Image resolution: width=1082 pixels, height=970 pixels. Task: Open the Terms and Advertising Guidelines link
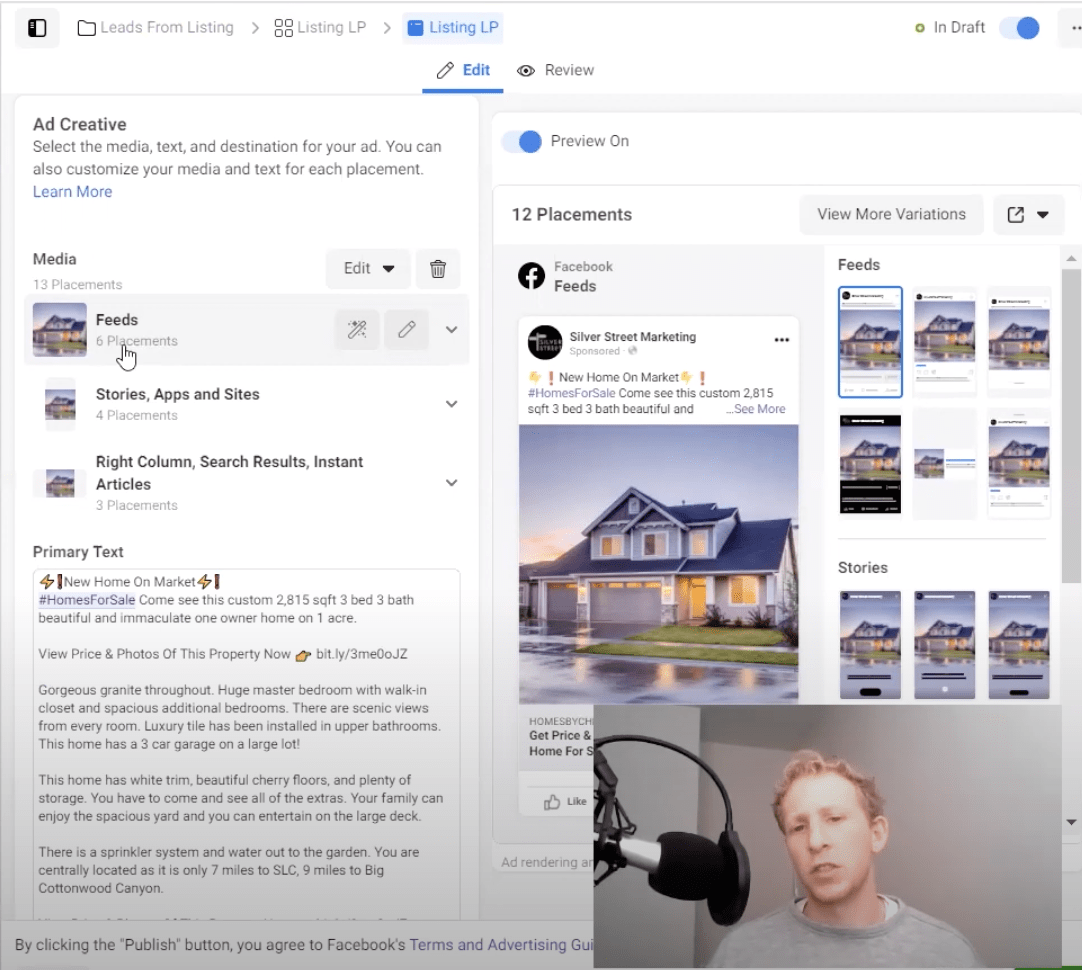coord(501,944)
